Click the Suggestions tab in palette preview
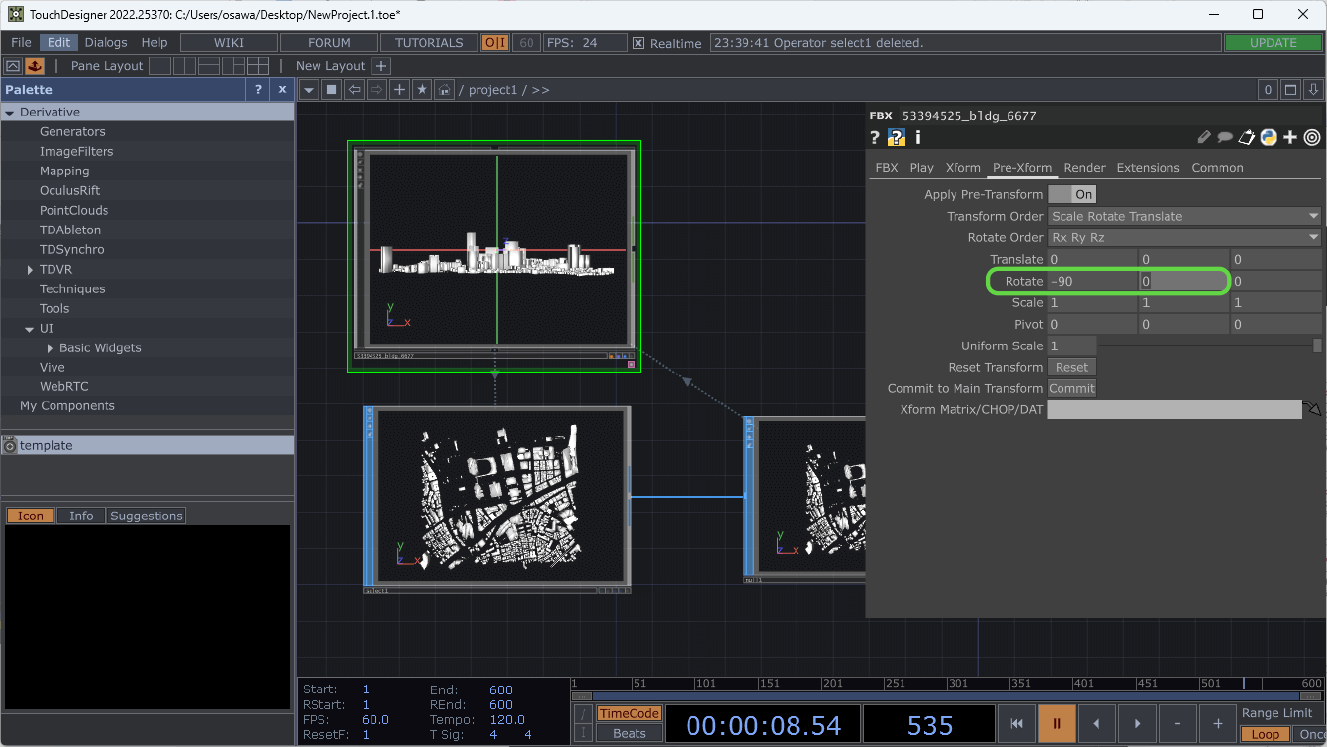Image resolution: width=1327 pixels, height=747 pixels. click(146, 516)
